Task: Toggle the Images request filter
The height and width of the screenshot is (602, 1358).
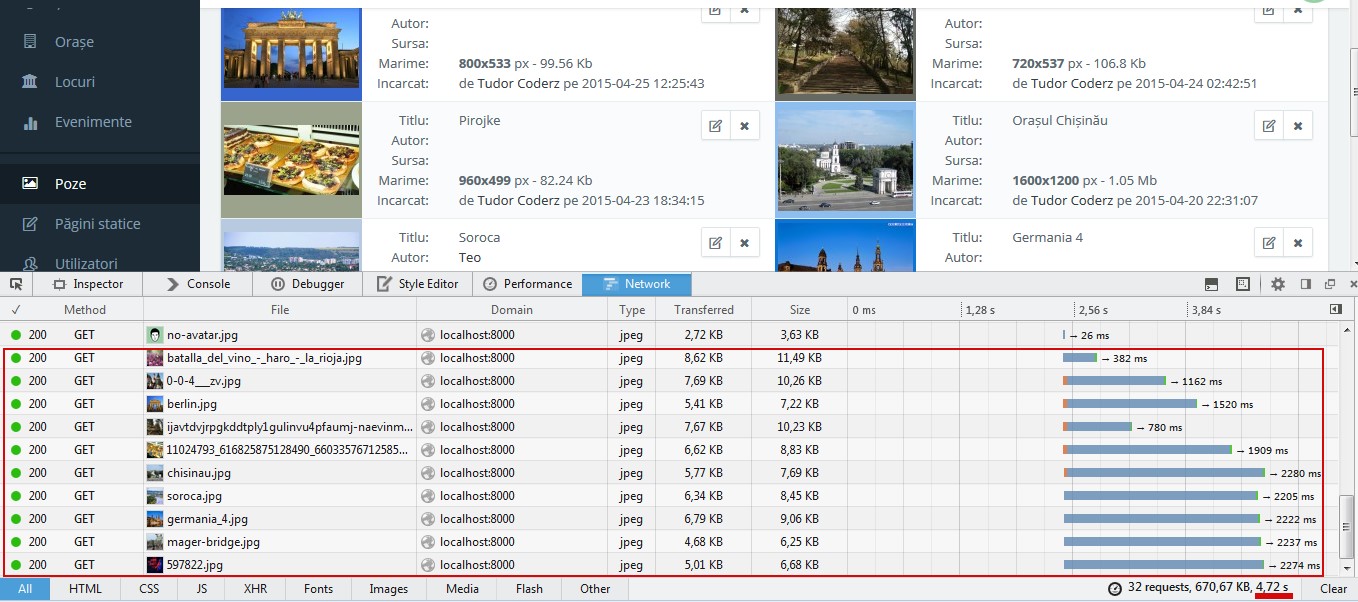Action: point(388,589)
